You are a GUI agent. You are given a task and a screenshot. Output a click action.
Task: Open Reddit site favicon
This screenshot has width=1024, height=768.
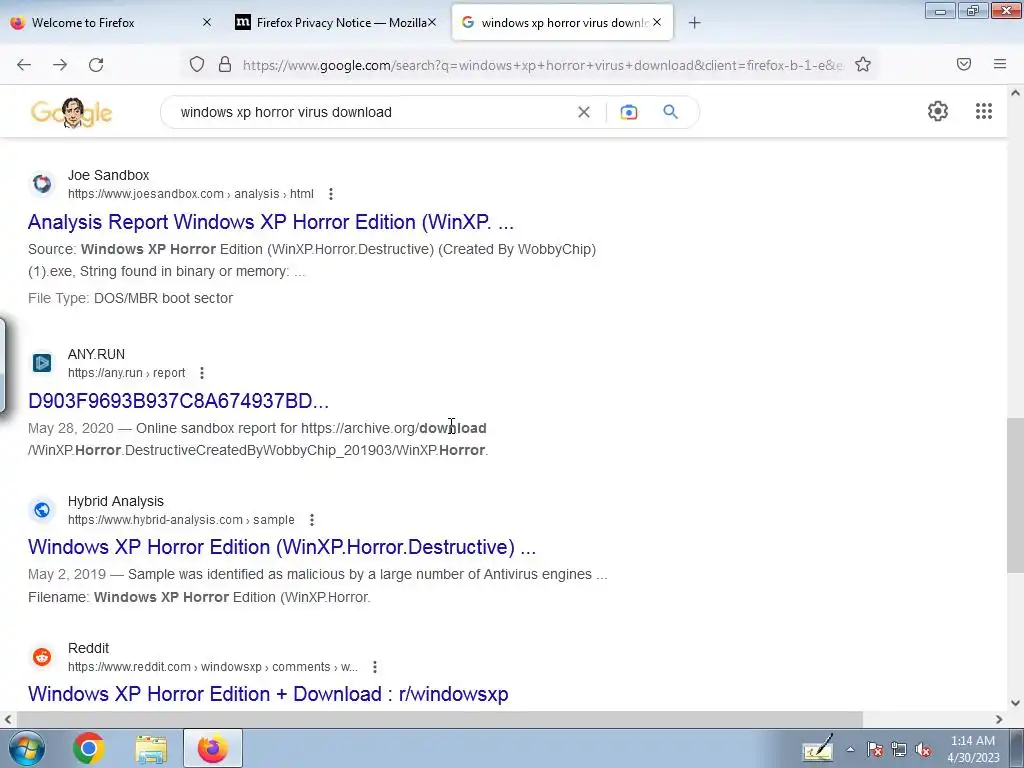(x=42, y=656)
